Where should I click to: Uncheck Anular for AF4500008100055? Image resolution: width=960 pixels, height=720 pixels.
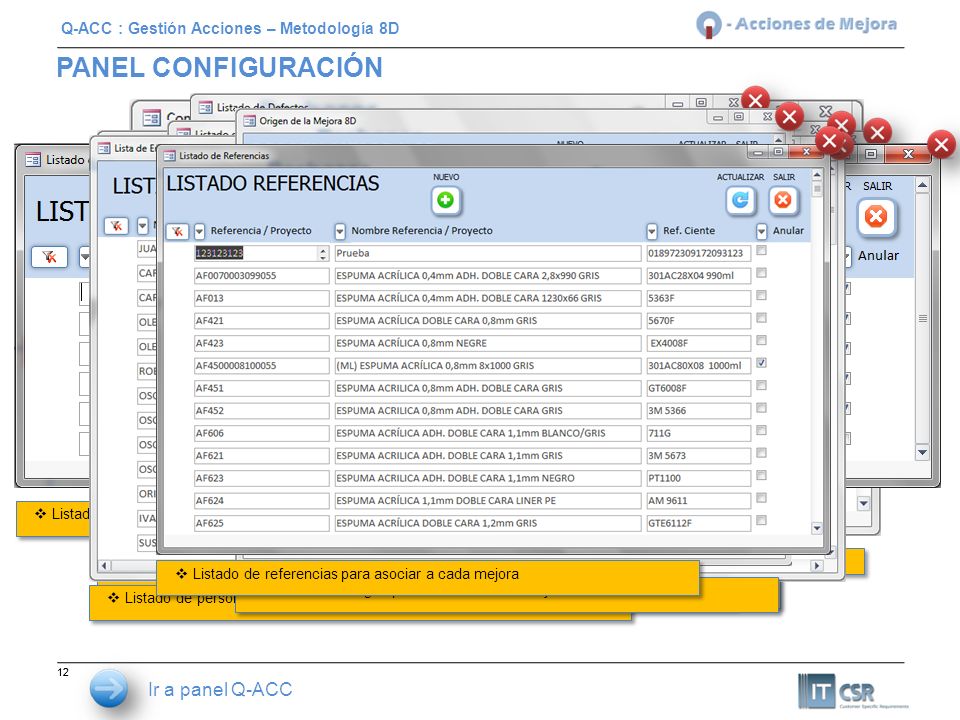pos(761,363)
